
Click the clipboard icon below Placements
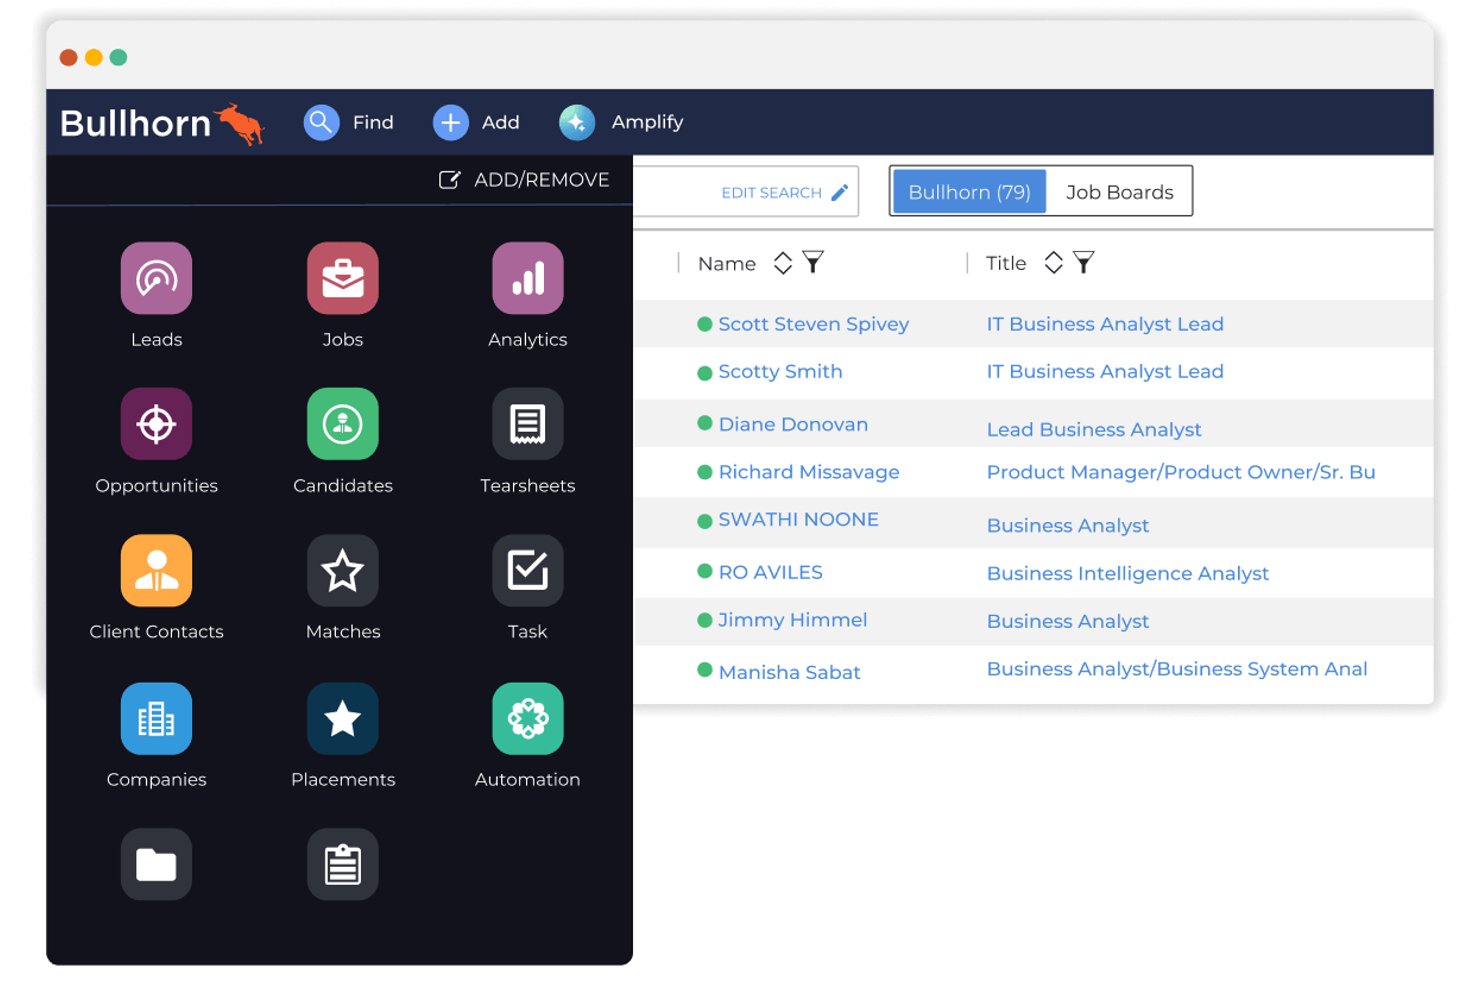coord(342,864)
